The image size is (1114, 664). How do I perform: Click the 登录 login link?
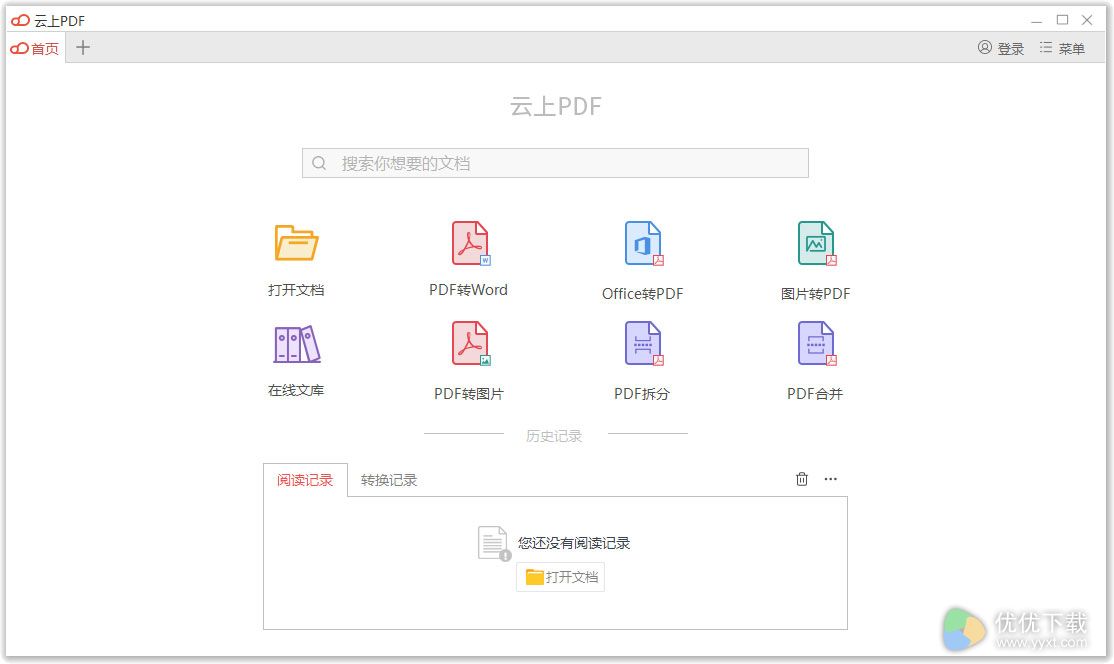(x=1010, y=49)
